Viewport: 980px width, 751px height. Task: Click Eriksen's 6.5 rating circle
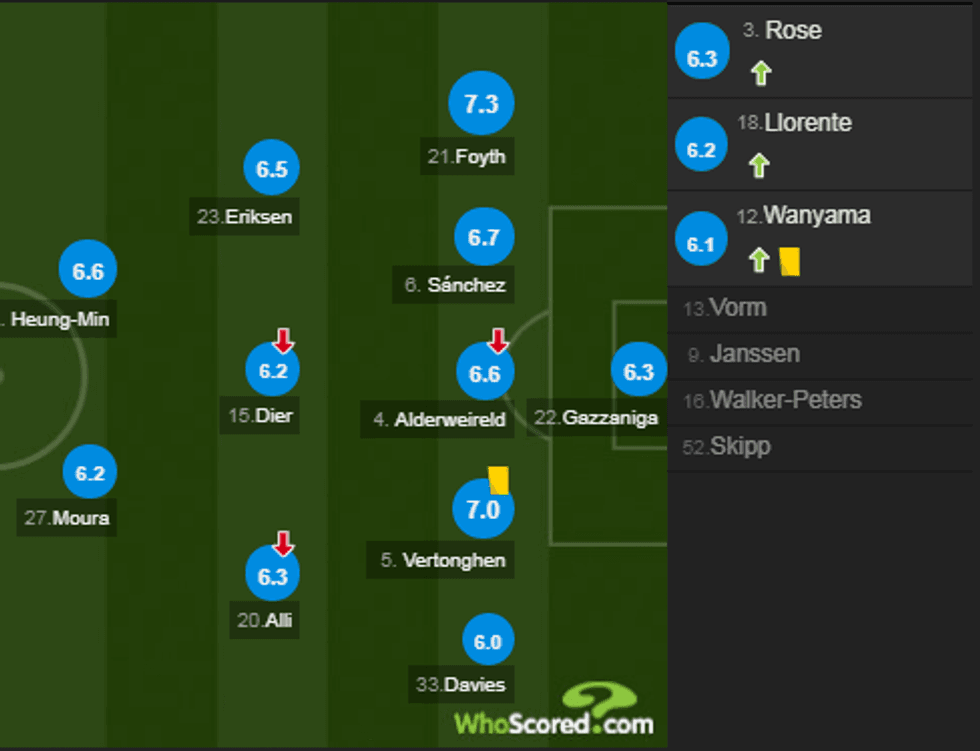point(270,168)
